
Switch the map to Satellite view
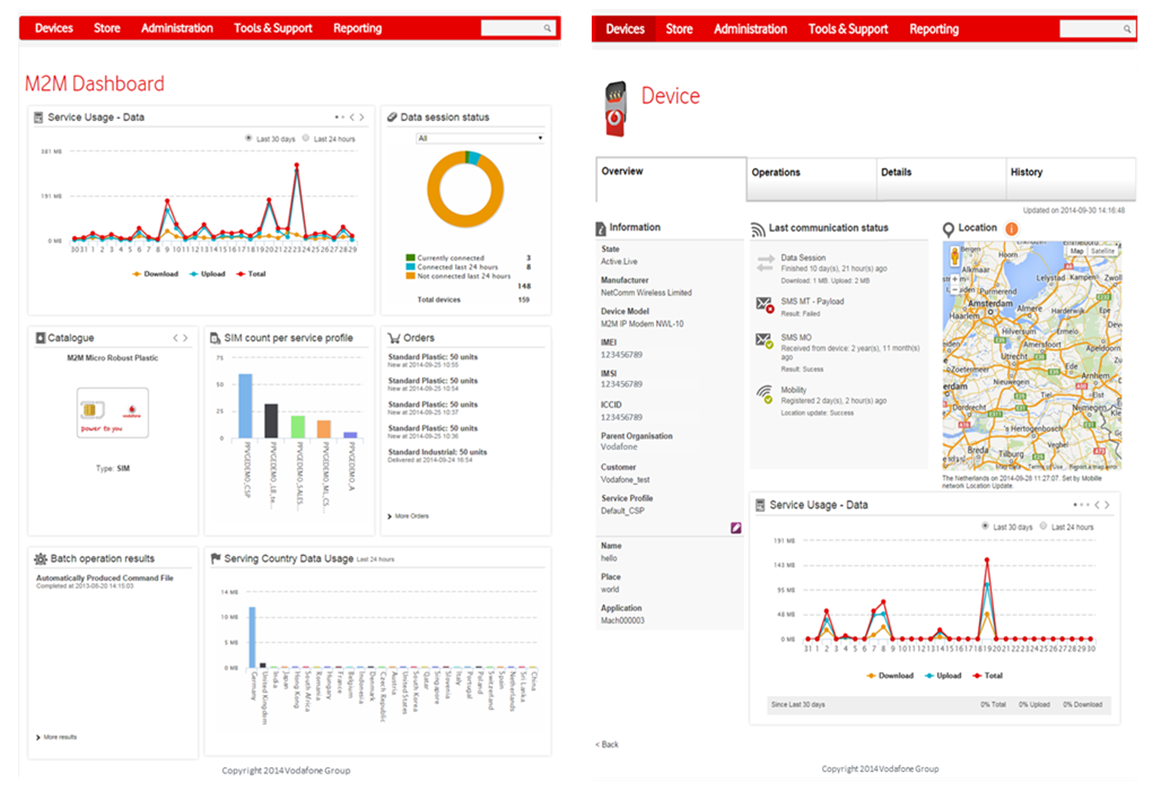coord(1102,251)
